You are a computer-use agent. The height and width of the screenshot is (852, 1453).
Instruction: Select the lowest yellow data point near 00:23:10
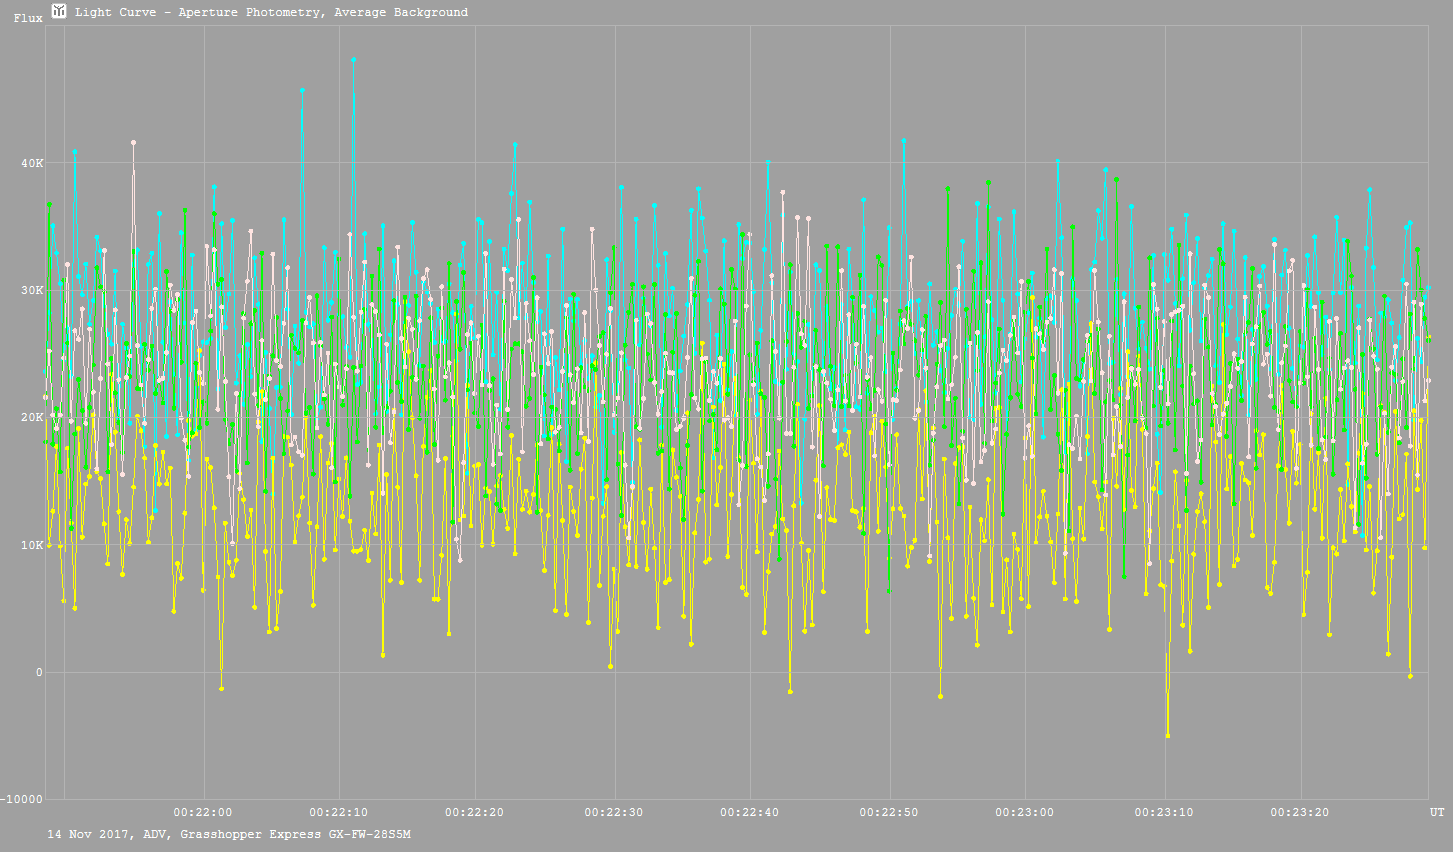tap(1167, 736)
